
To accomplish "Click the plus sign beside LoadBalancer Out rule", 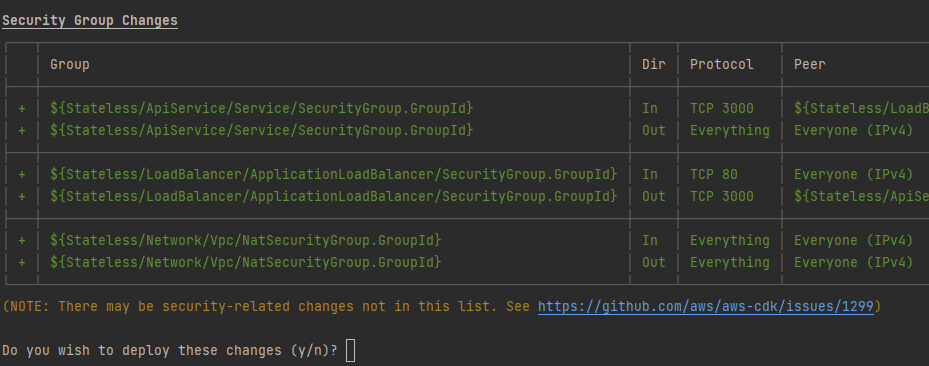I will (22, 196).
